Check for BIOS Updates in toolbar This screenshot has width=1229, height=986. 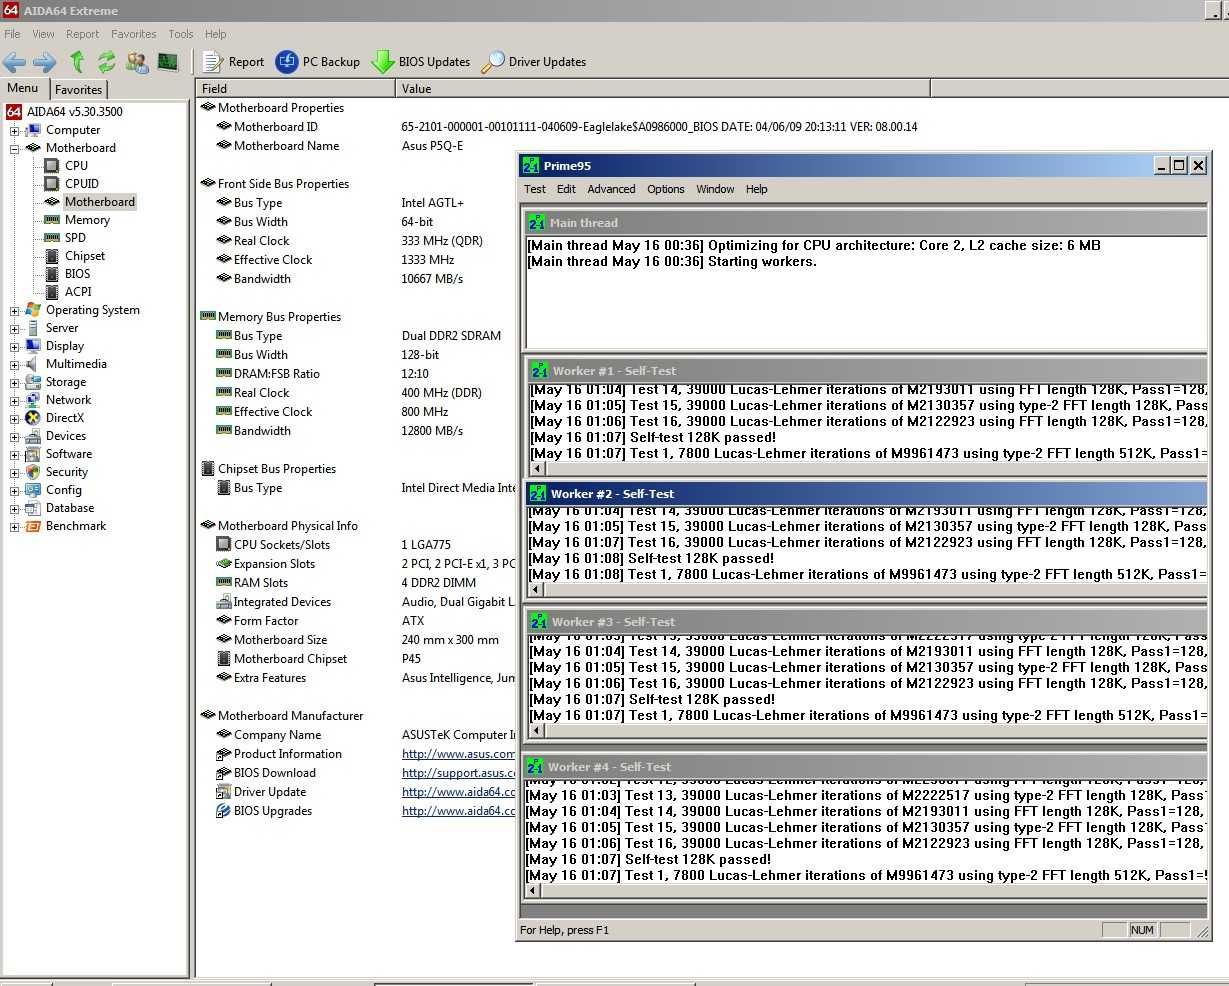click(421, 62)
